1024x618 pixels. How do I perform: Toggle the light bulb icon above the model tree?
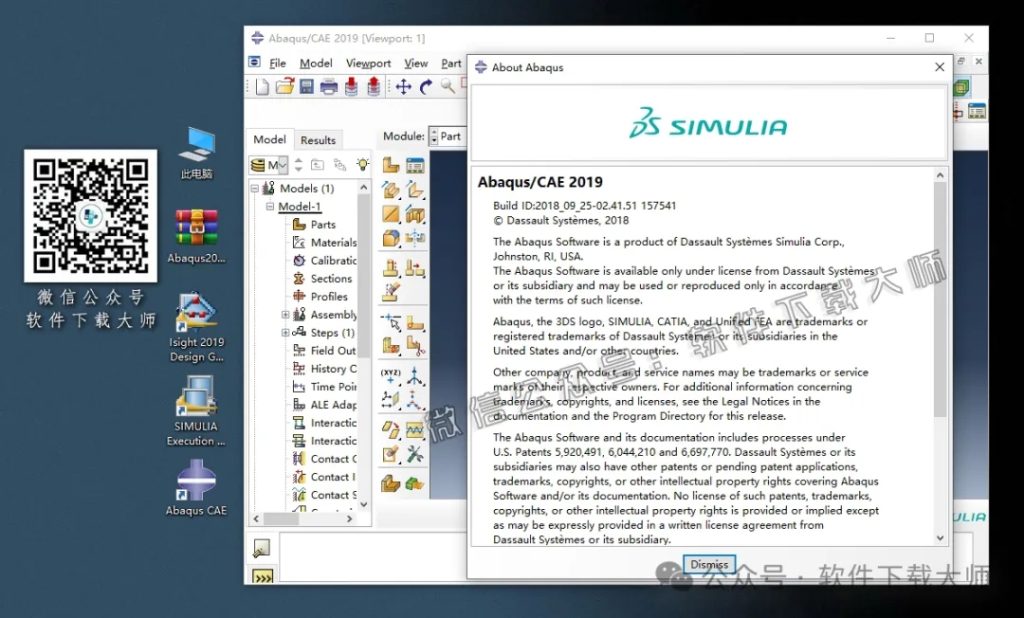click(x=363, y=164)
